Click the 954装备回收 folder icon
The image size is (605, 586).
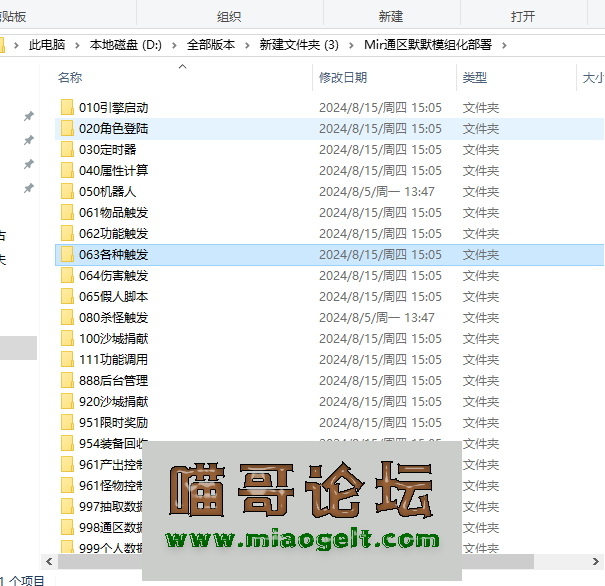tap(67, 444)
